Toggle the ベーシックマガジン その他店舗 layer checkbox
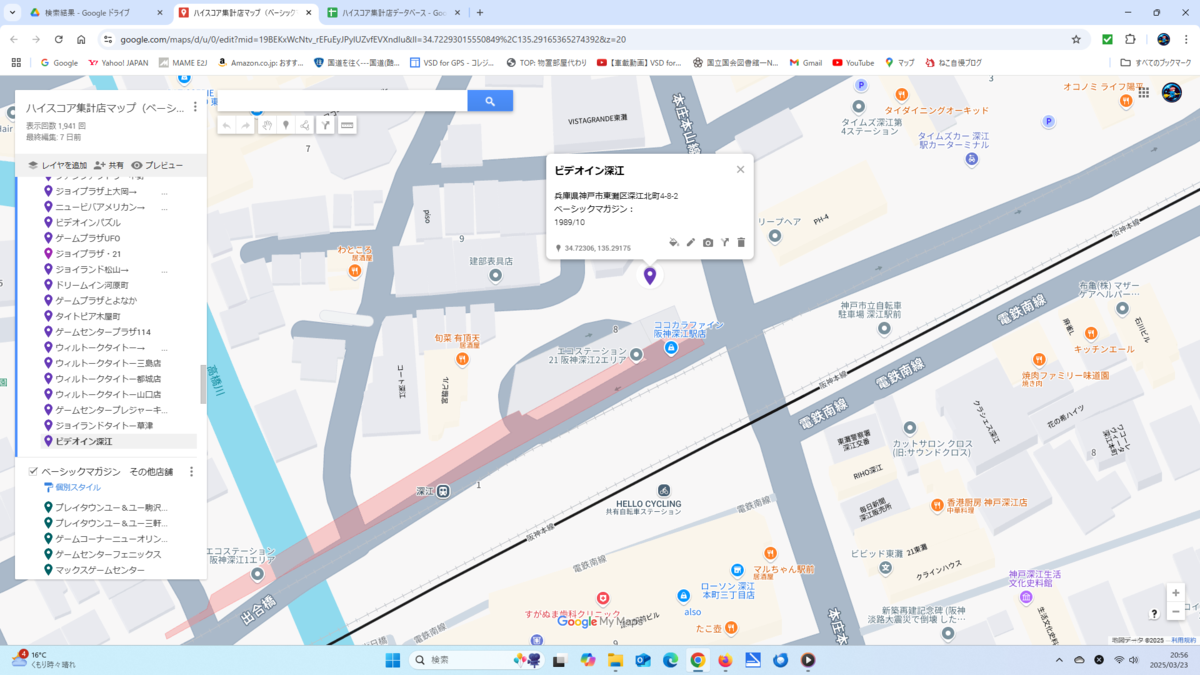Image resolution: width=1200 pixels, height=675 pixels. tap(33, 471)
